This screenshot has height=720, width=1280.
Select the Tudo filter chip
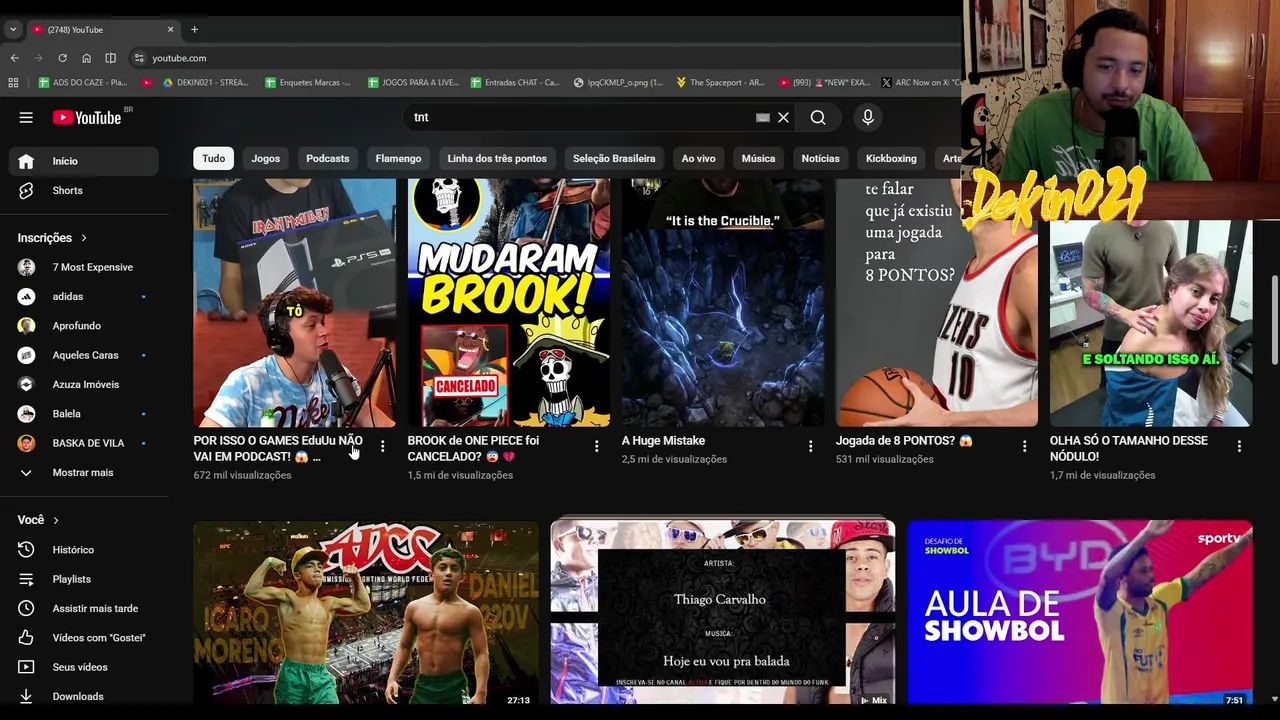[x=214, y=158]
